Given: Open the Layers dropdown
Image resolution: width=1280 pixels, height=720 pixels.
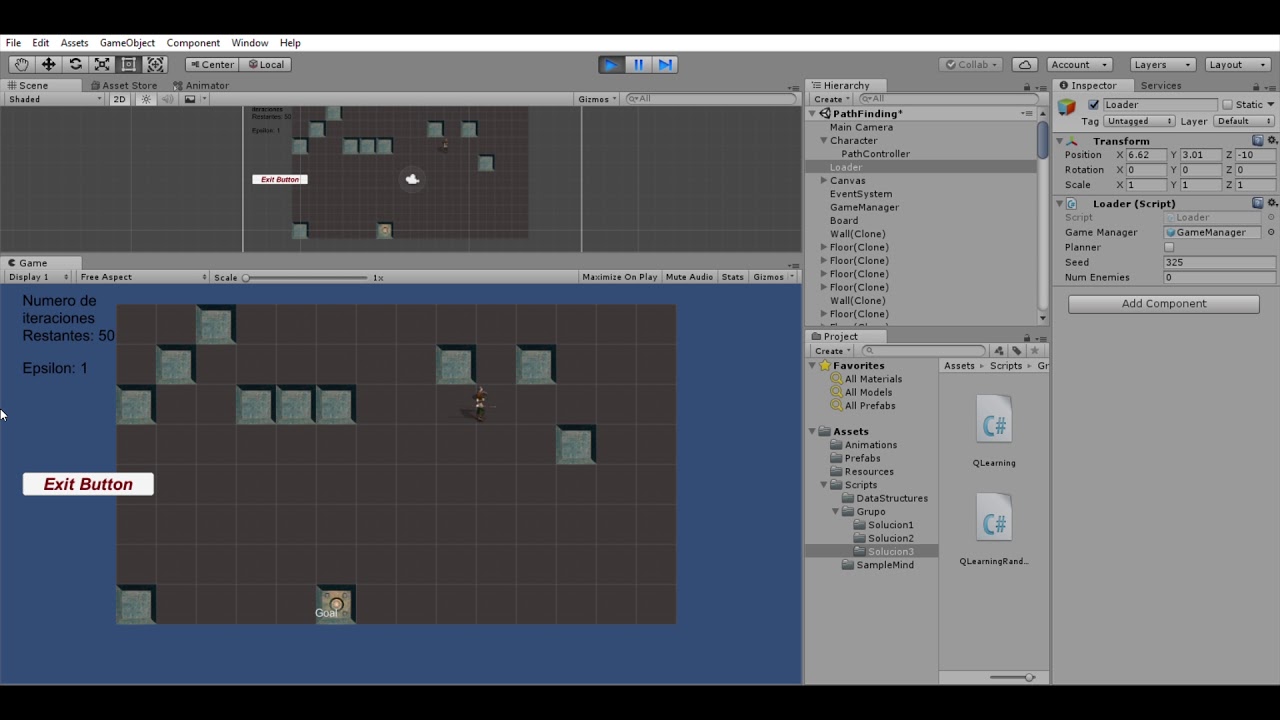Looking at the screenshot, I should click(1161, 64).
